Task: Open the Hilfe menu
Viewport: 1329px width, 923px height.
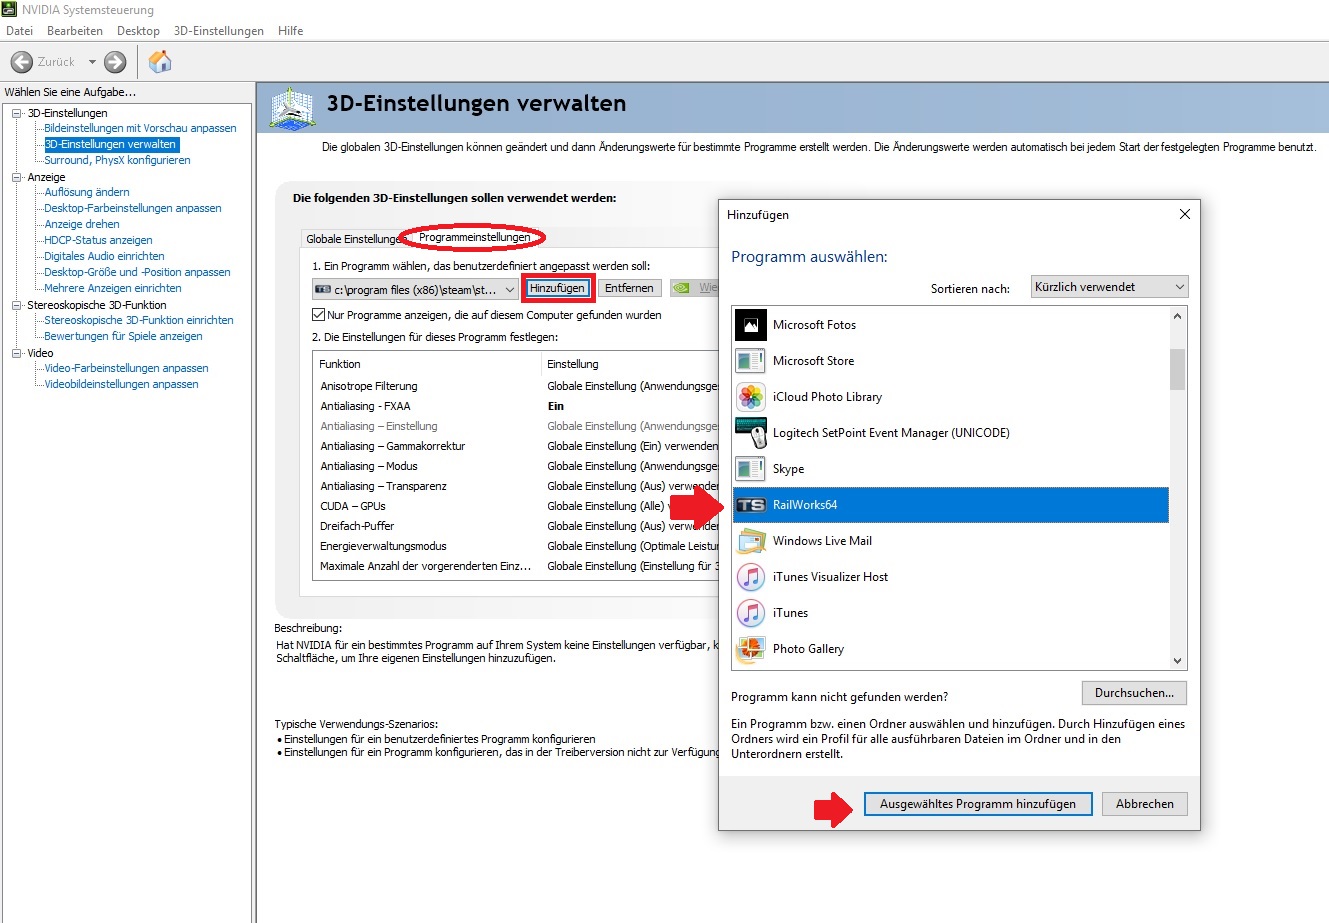Action: (x=291, y=31)
